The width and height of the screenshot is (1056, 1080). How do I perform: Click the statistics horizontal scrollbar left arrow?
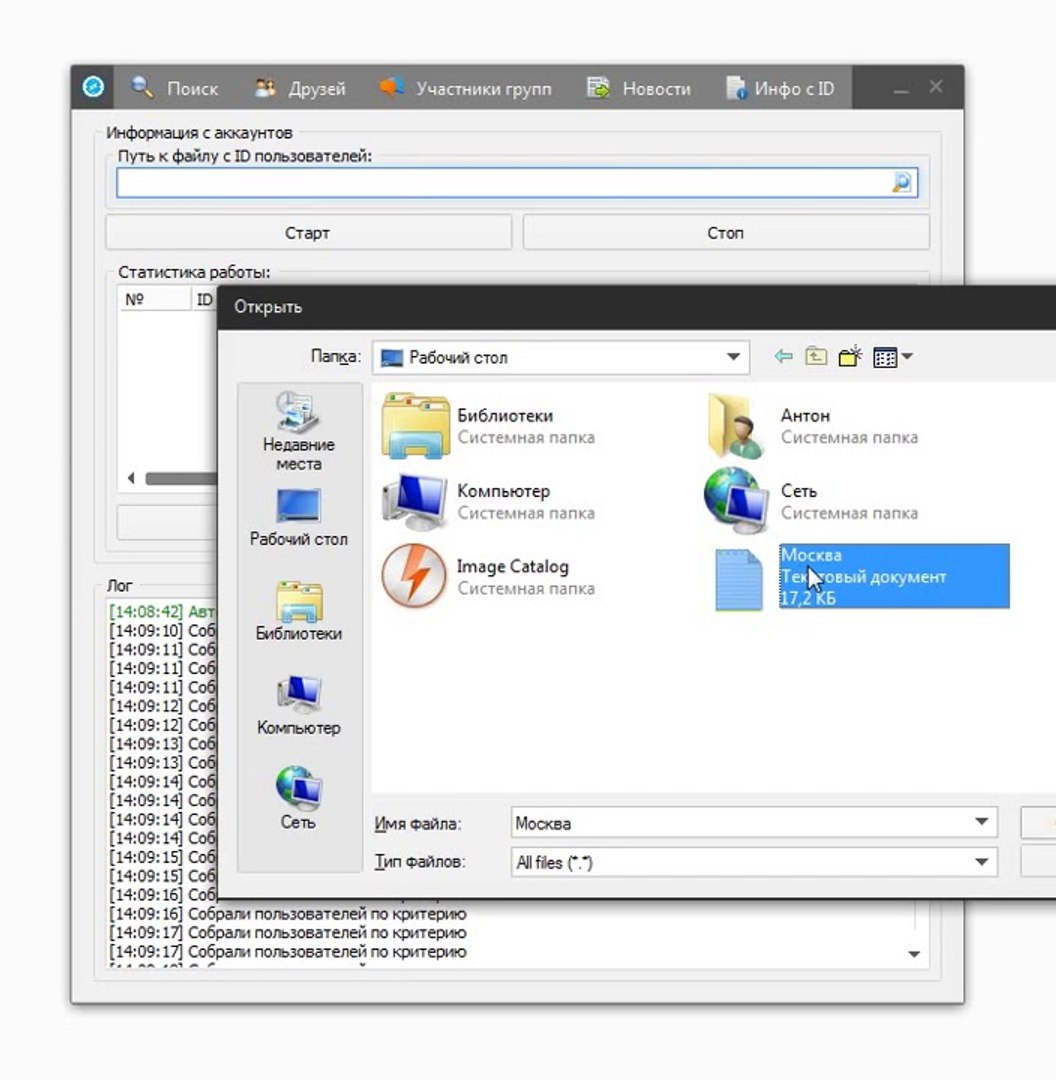(131, 478)
